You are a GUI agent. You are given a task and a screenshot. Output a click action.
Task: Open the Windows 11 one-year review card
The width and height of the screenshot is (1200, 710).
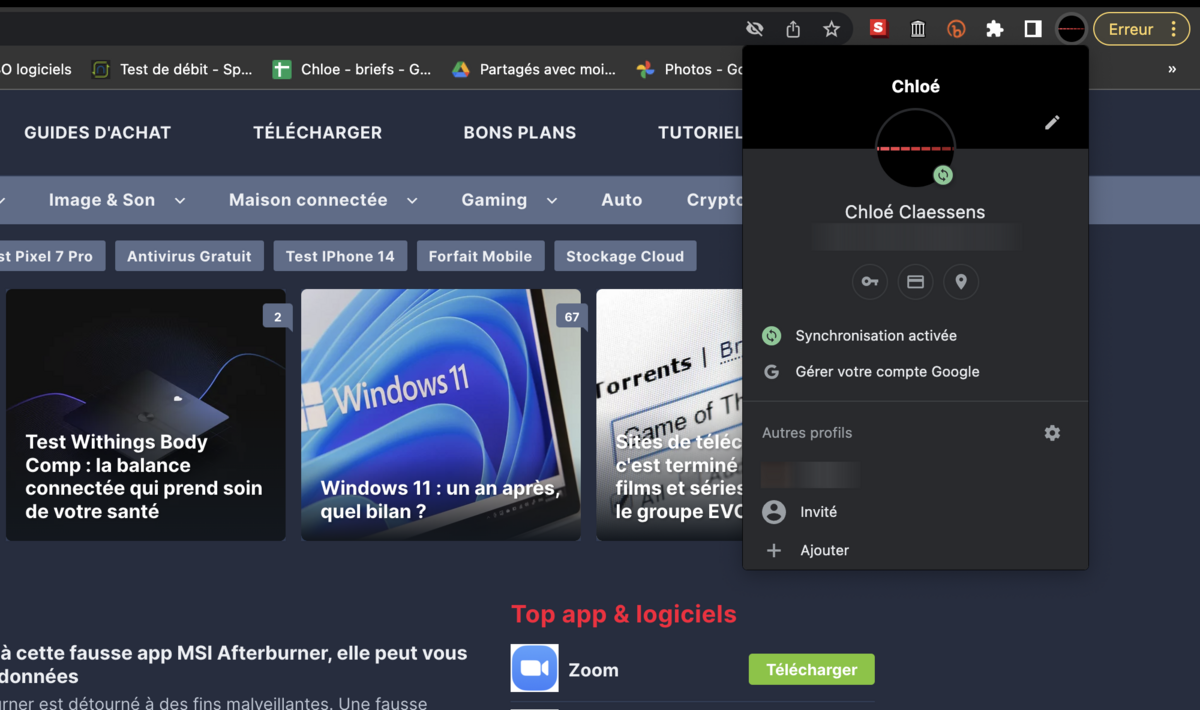tap(441, 415)
